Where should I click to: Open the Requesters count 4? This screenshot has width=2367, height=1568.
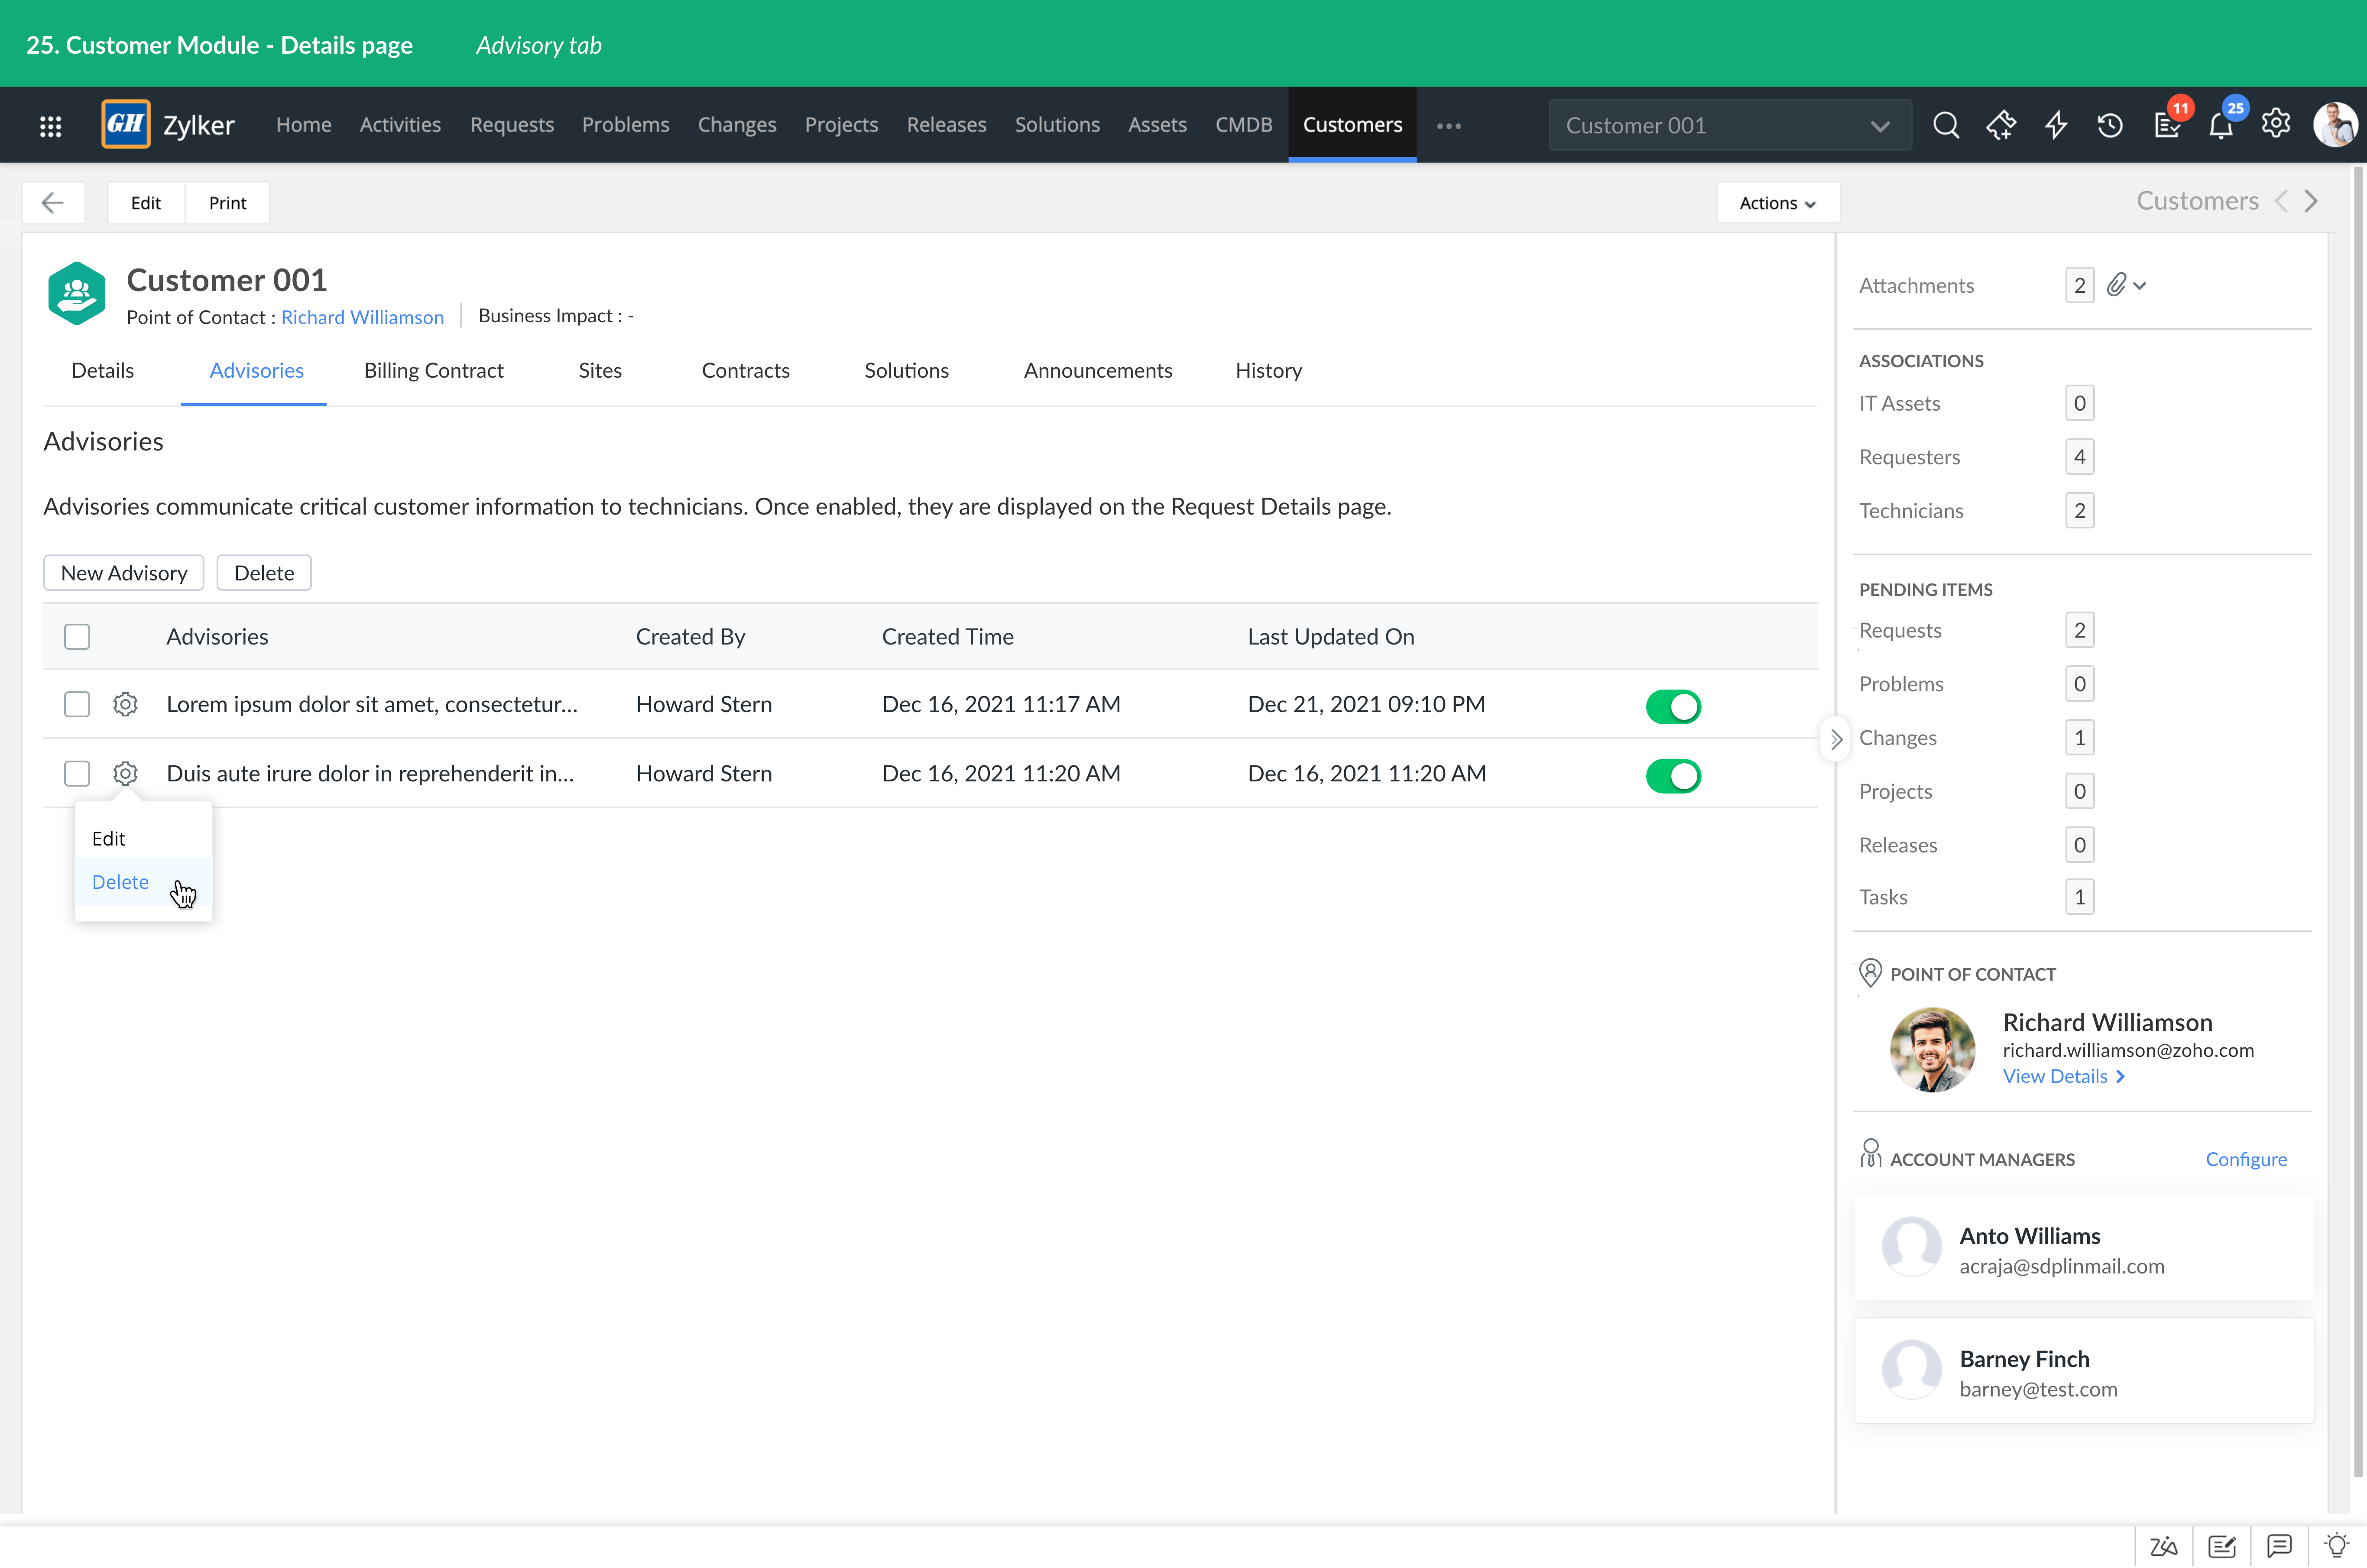coord(2079,457)
